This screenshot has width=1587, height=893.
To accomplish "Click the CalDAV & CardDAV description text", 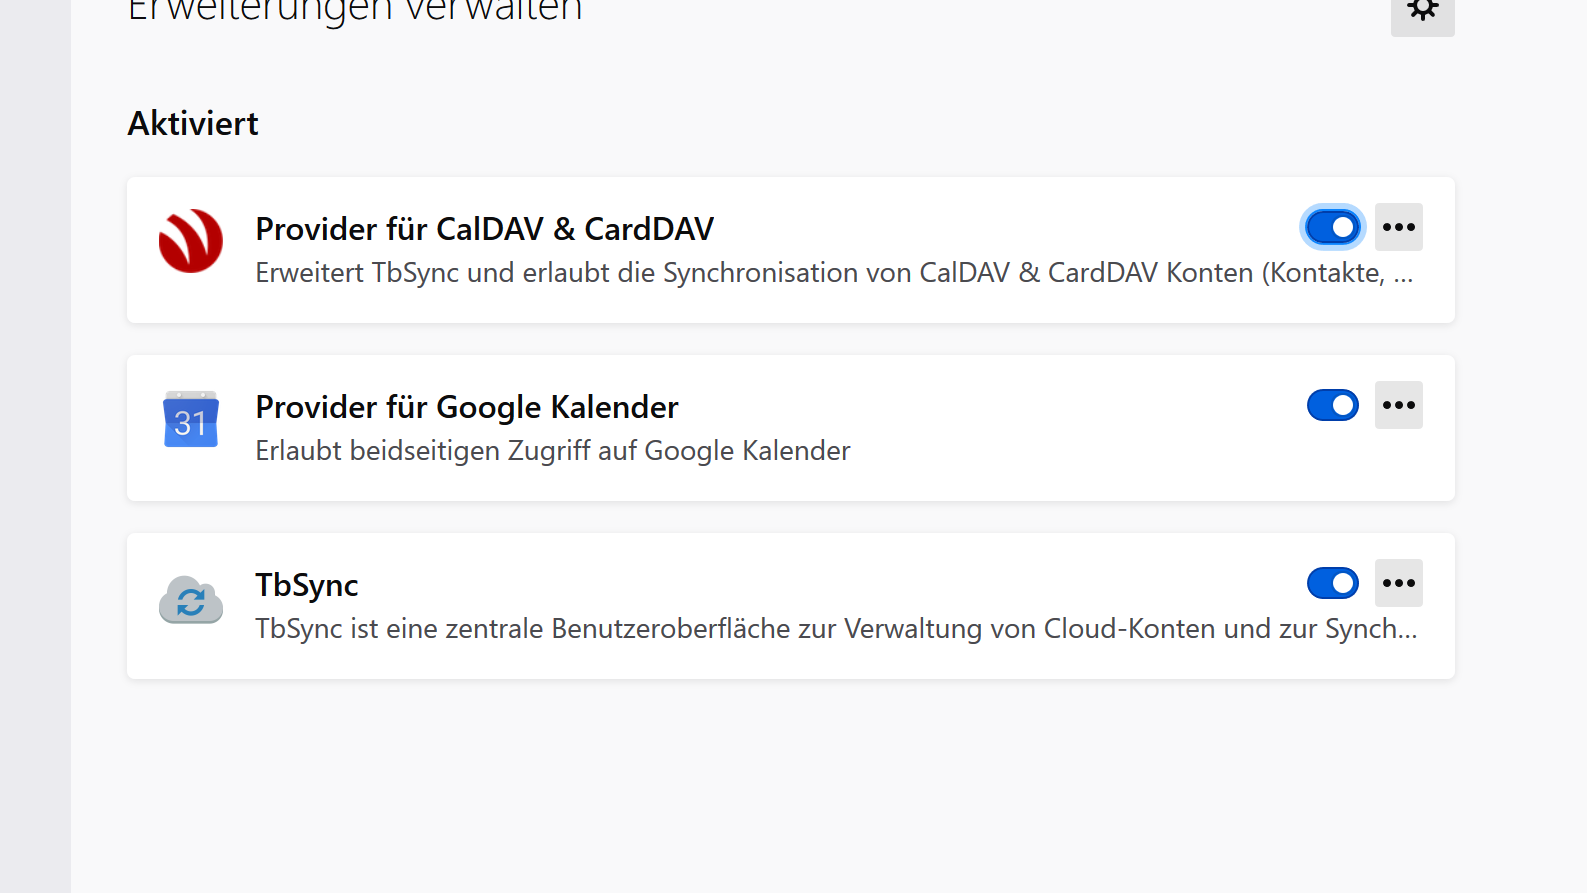I will (x=834, y=273).
